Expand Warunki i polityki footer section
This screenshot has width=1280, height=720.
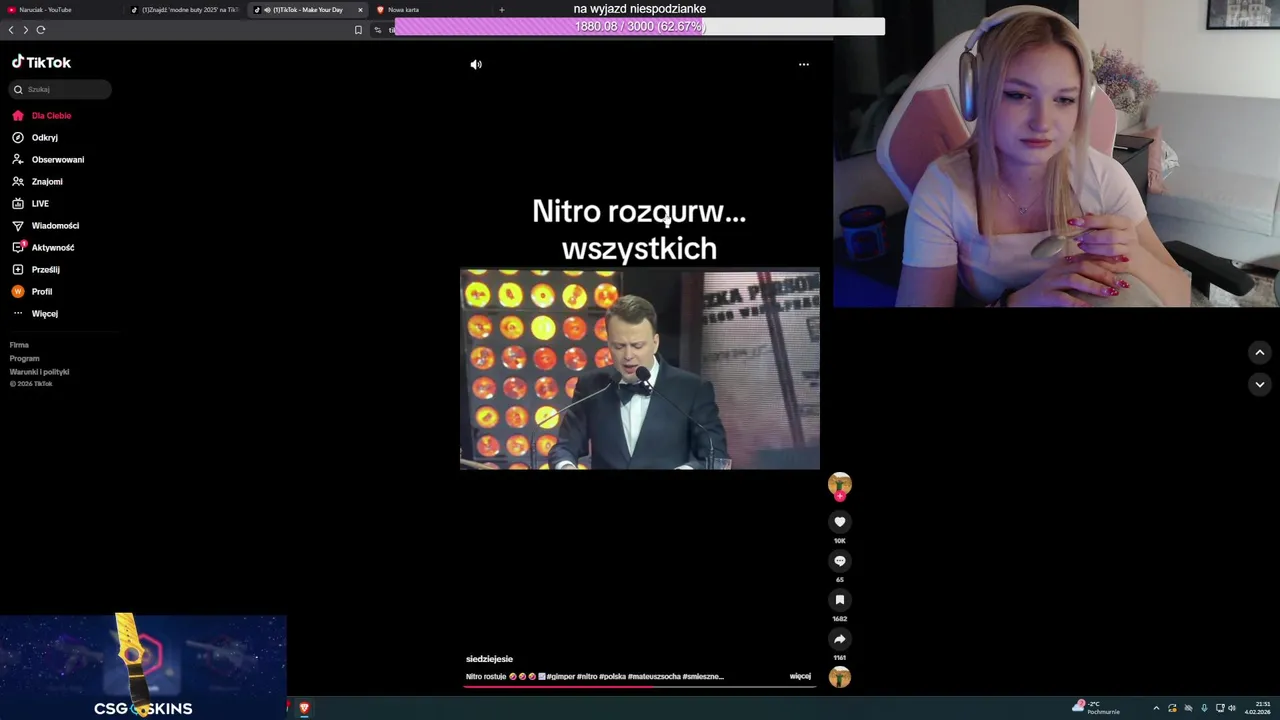pyautogui.click(x=39, y=372)
